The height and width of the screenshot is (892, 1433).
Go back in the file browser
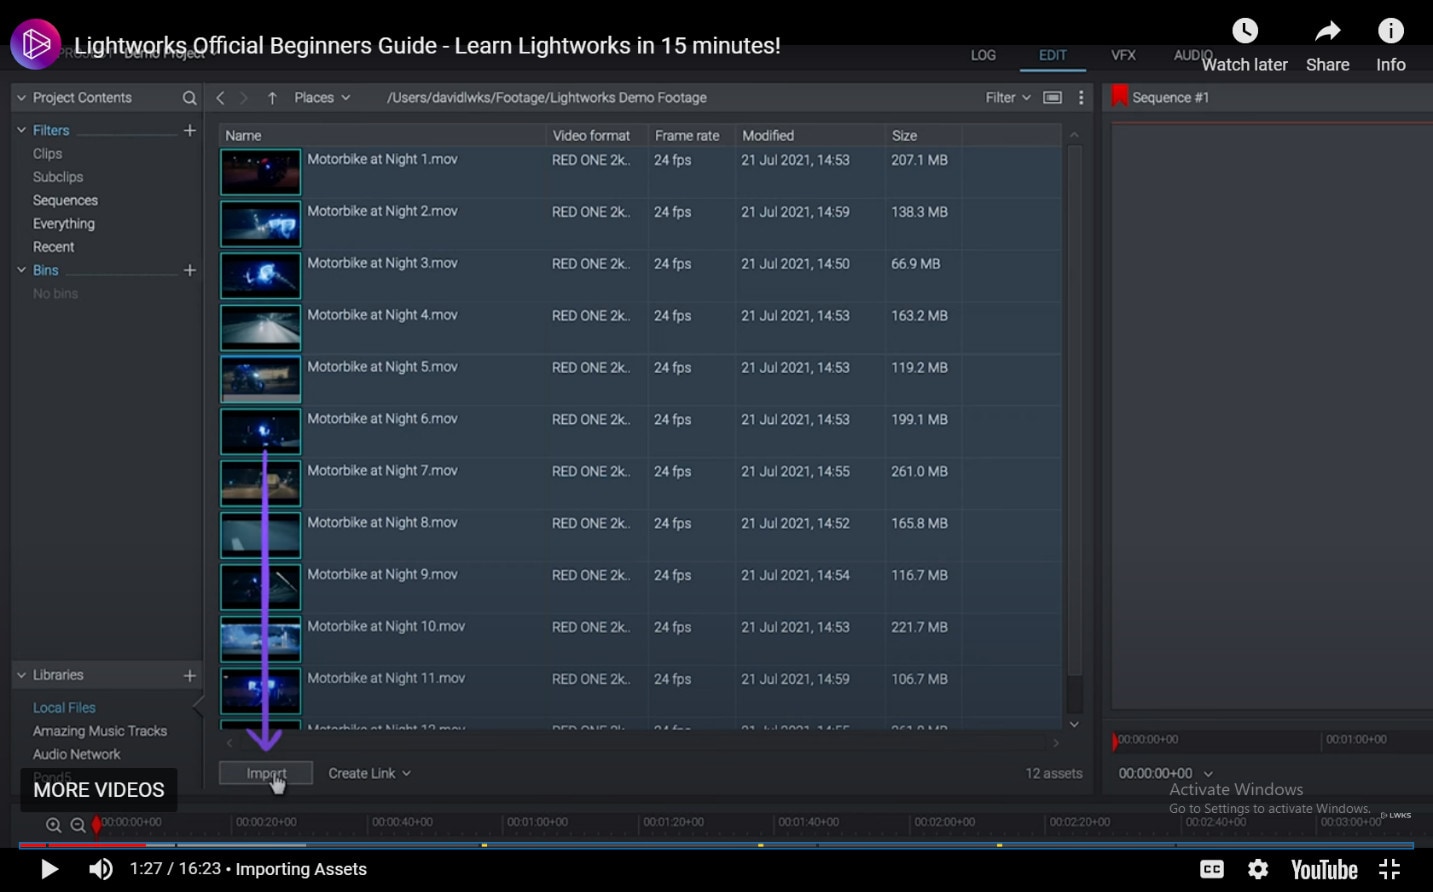[x=220, y=98]
